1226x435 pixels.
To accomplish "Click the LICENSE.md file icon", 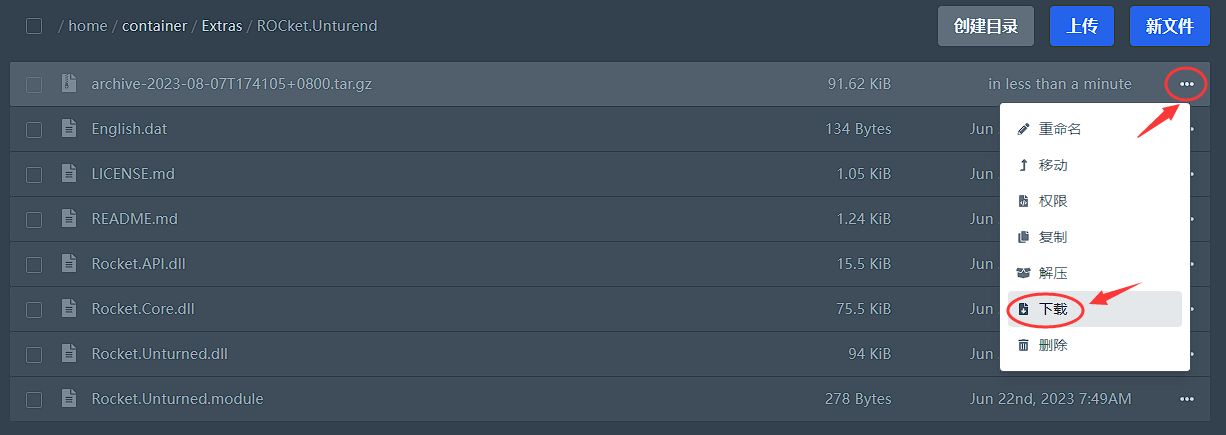I will point(68,173).
